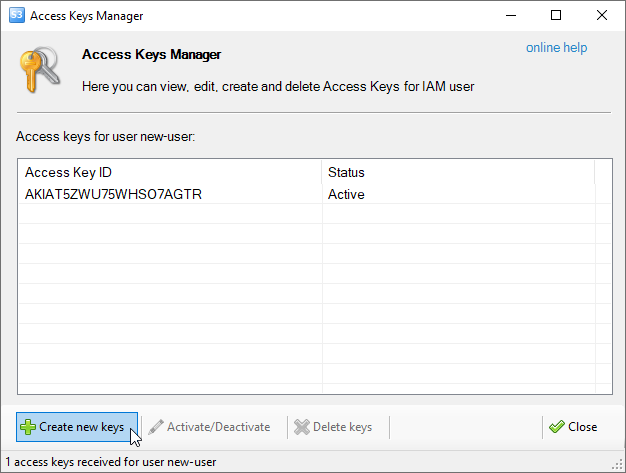Close the dialog with the Close button
This screenshot has width=626, height=473.
point(573,427)
